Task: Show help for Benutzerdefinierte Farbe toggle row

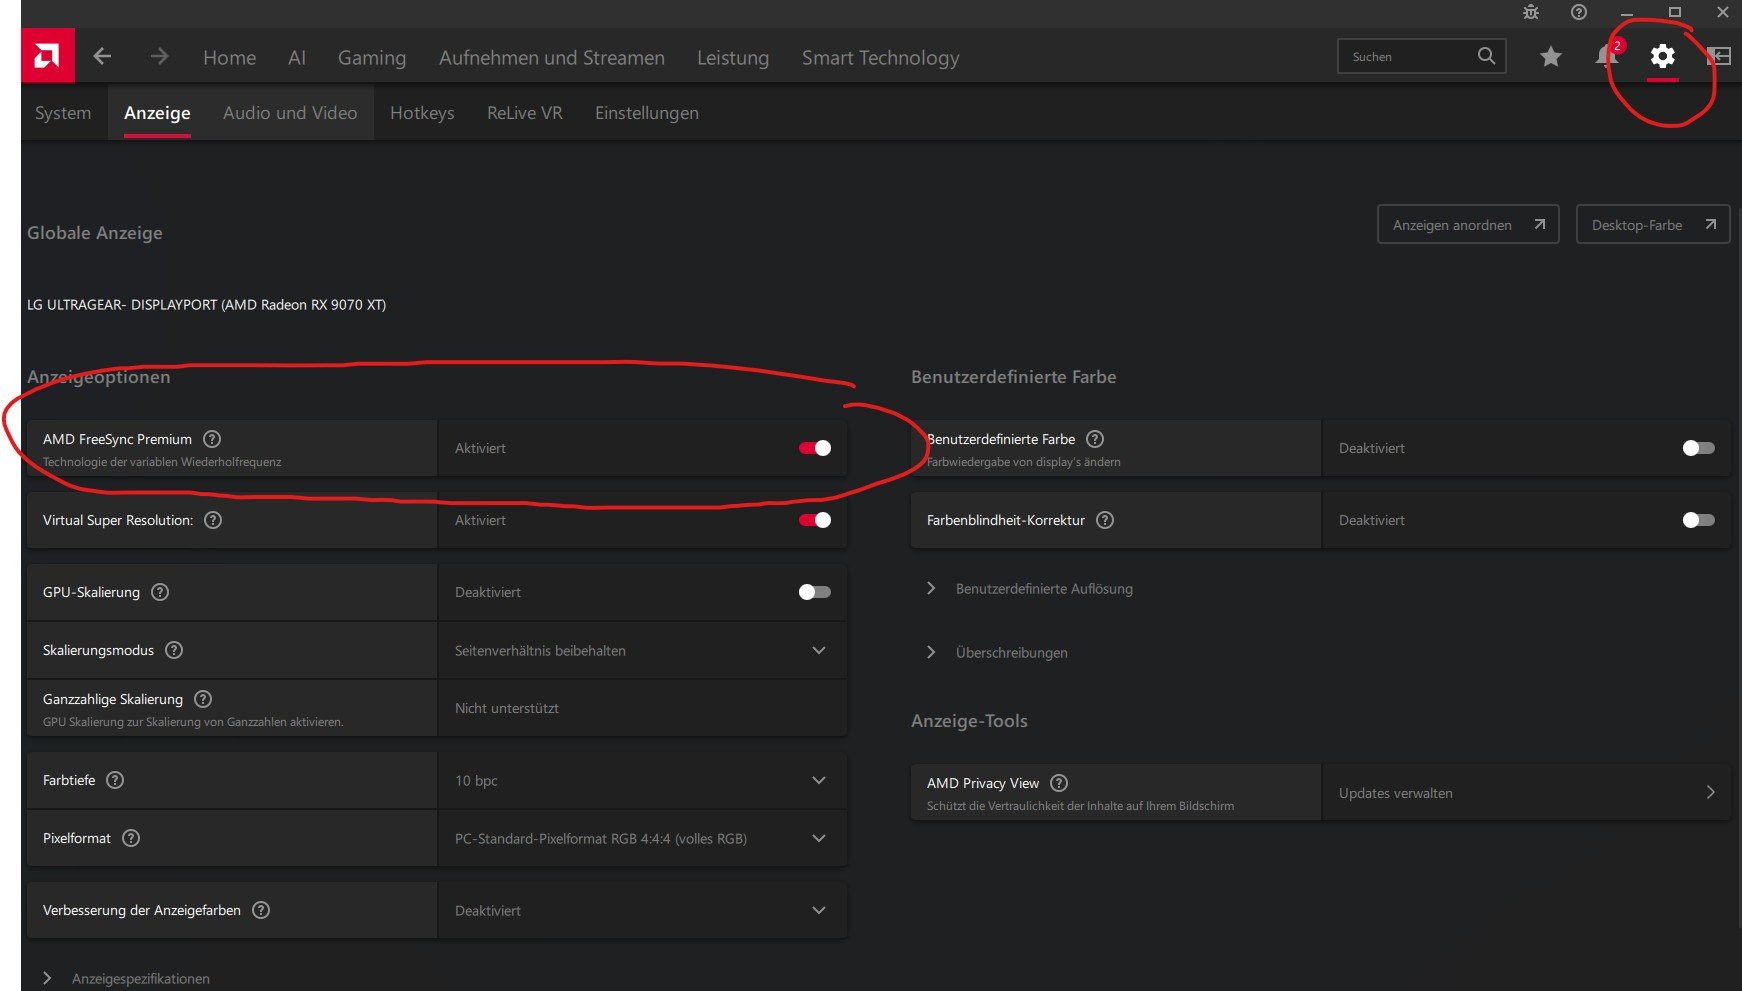Action: coord(1095,439)
